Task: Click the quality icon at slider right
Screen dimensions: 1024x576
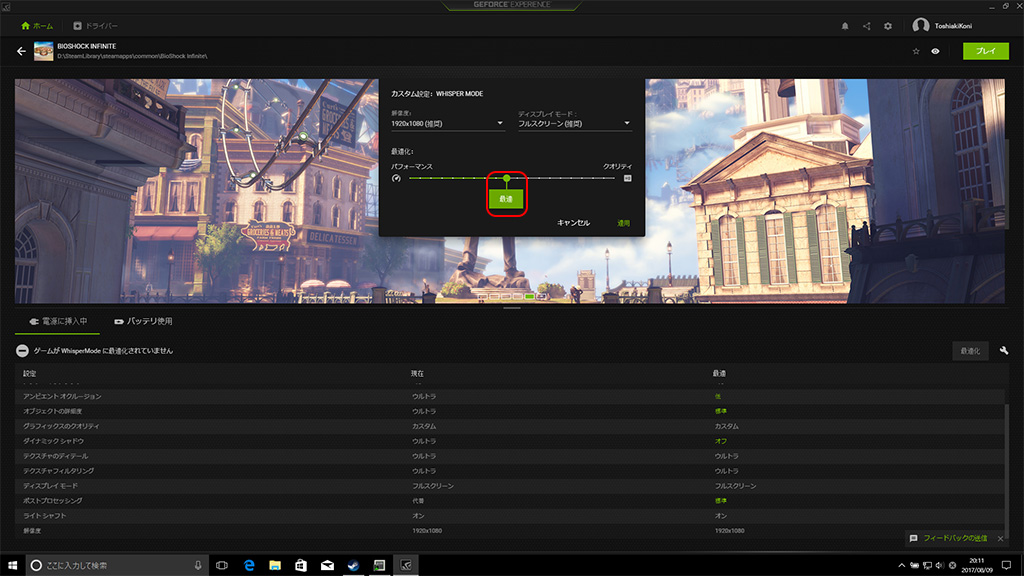Action: [628, 178]
